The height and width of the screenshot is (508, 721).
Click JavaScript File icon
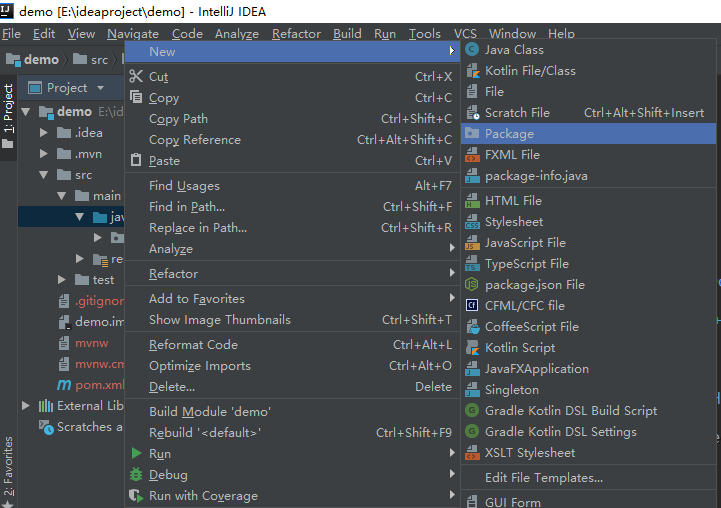tap(472, 243)
